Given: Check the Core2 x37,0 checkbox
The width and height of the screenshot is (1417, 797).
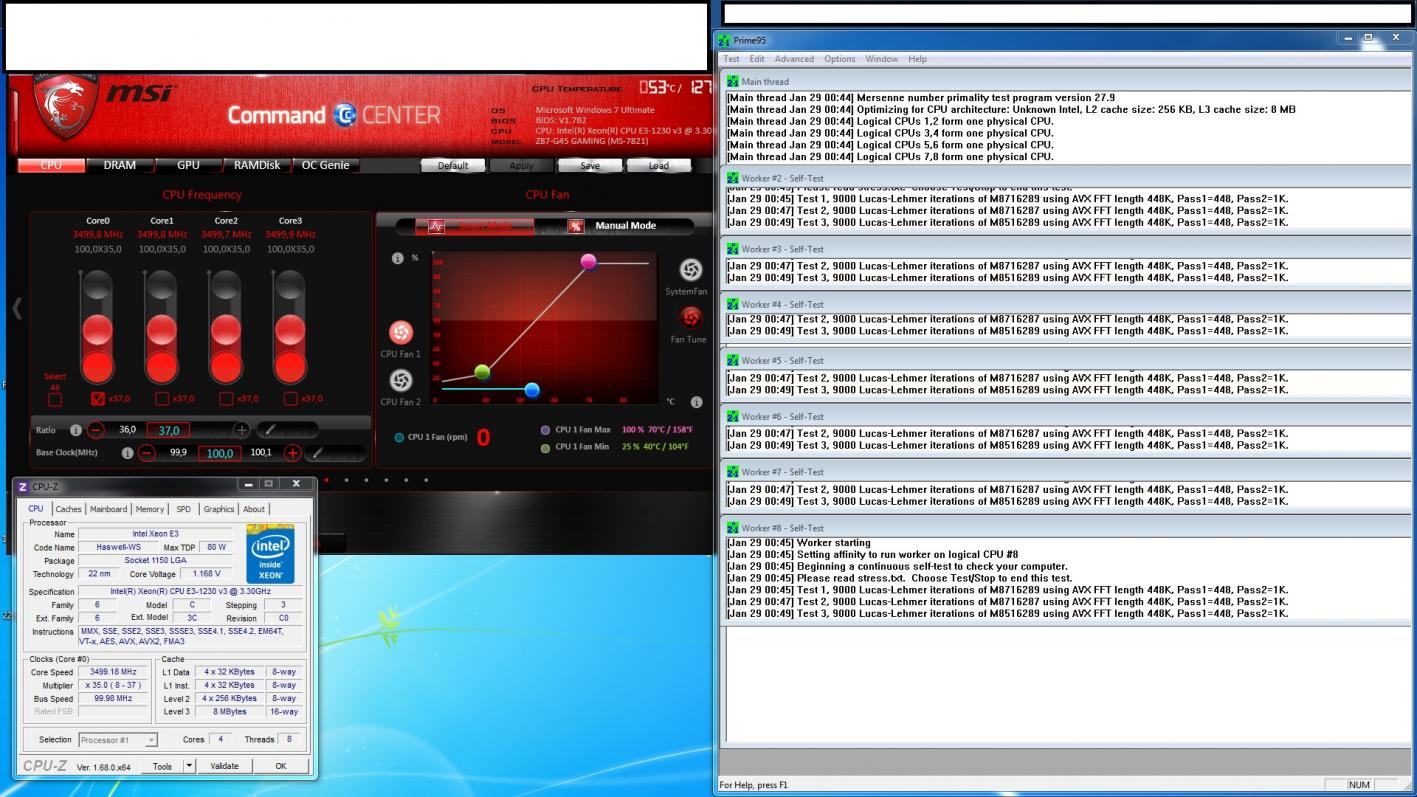Looking at the screenshot, I should click(x=226, y=398).
